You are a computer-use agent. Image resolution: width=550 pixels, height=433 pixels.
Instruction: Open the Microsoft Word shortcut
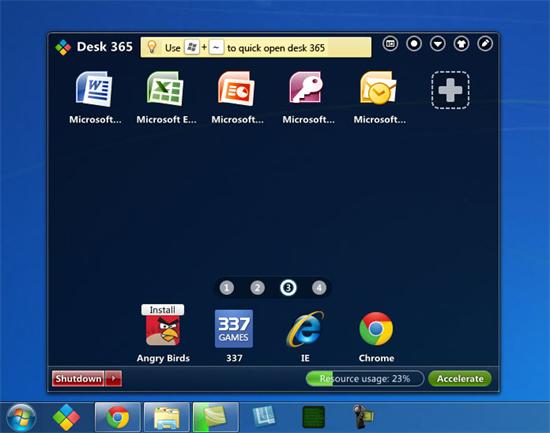click(x=94, y=89)
